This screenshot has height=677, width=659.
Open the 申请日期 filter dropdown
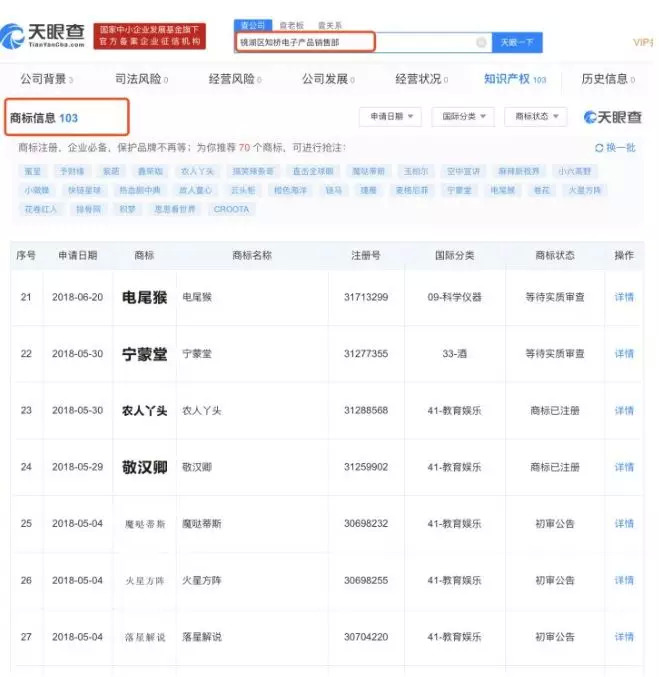pyautogui.click(x=390, y=117)
